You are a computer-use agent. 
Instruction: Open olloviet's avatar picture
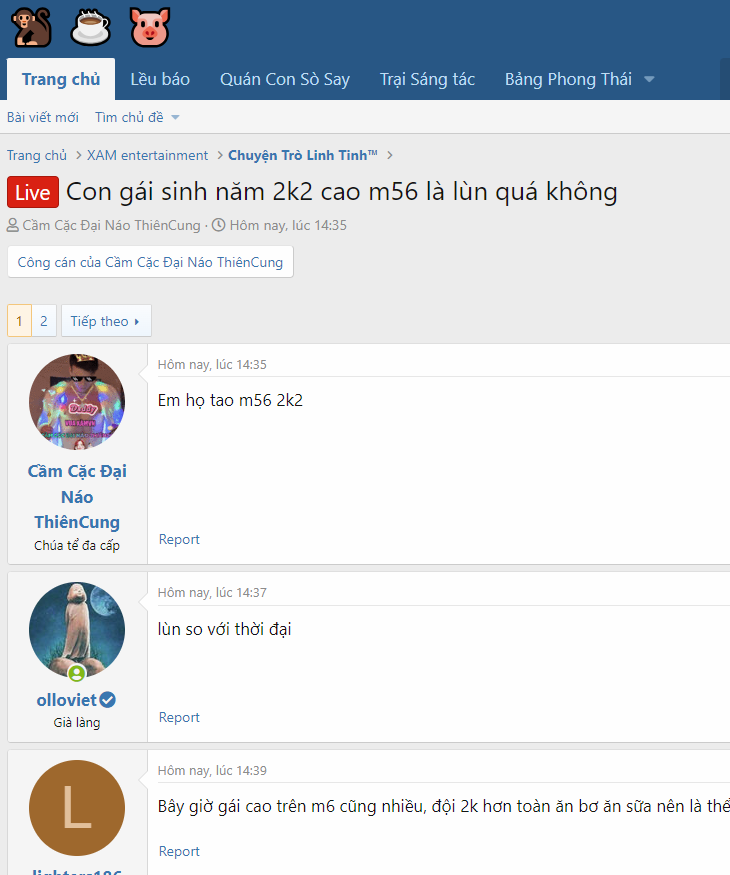pyautogui.click(x=77, y=630)
